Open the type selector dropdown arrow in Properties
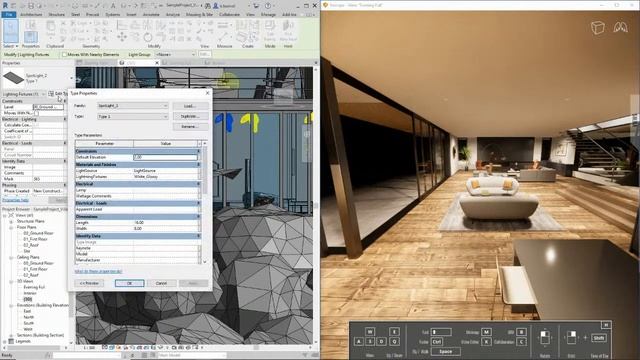 click(71, 78)
